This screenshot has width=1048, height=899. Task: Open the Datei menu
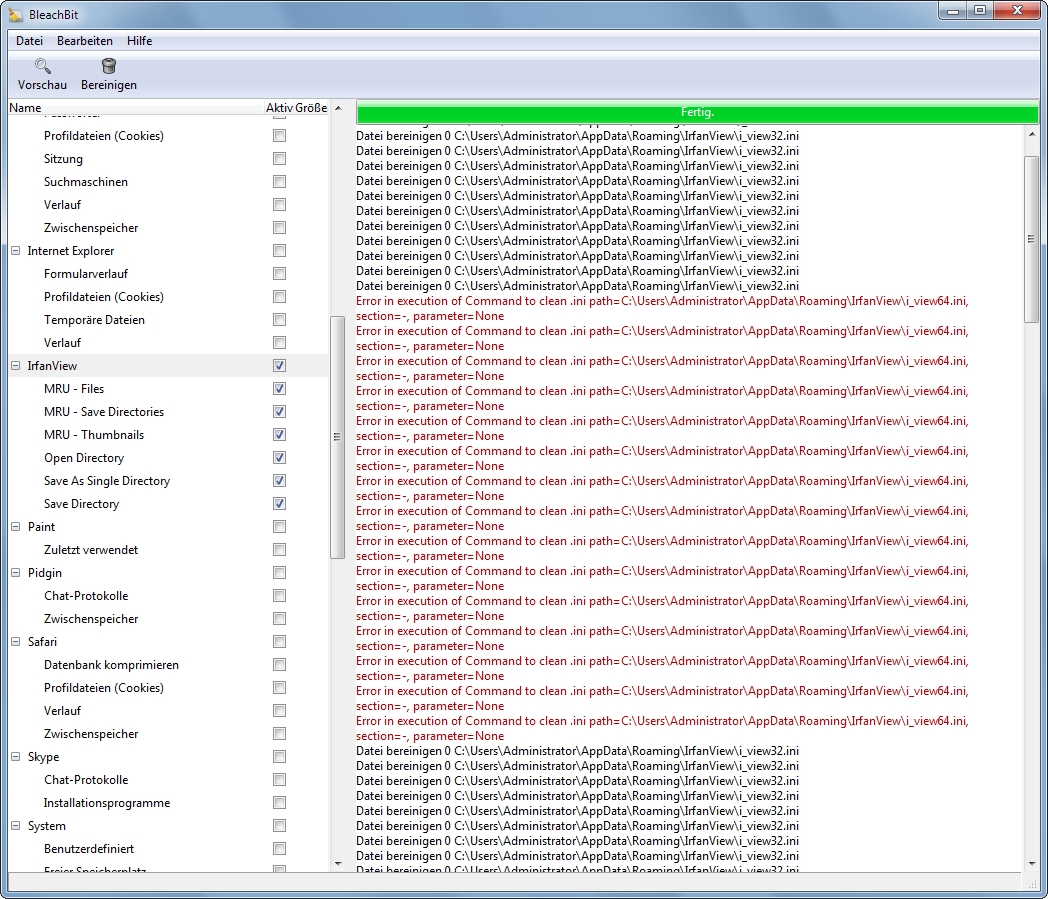29,41
